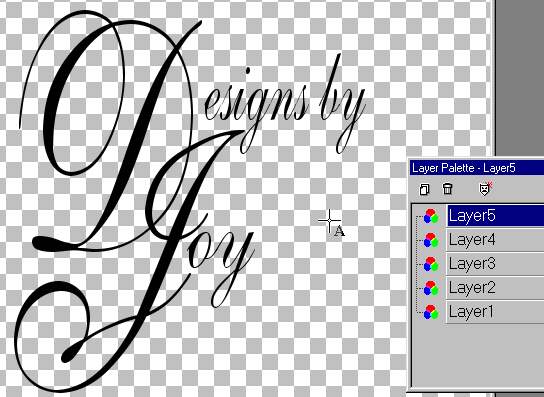The height and width of the screenshot is (397, 544).
Task: Click the RGB circles icon beside Layer3
Action: [431, 264]
